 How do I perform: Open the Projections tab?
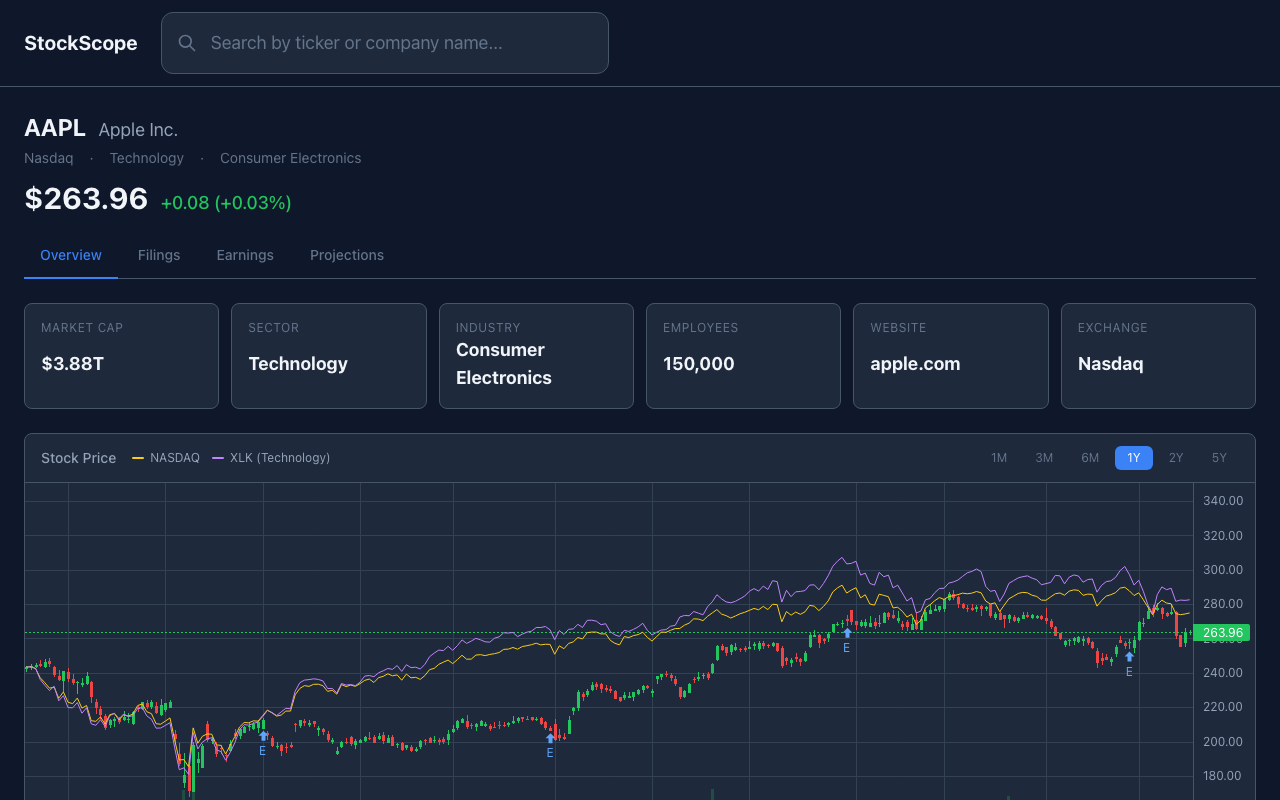coord(347,255)
